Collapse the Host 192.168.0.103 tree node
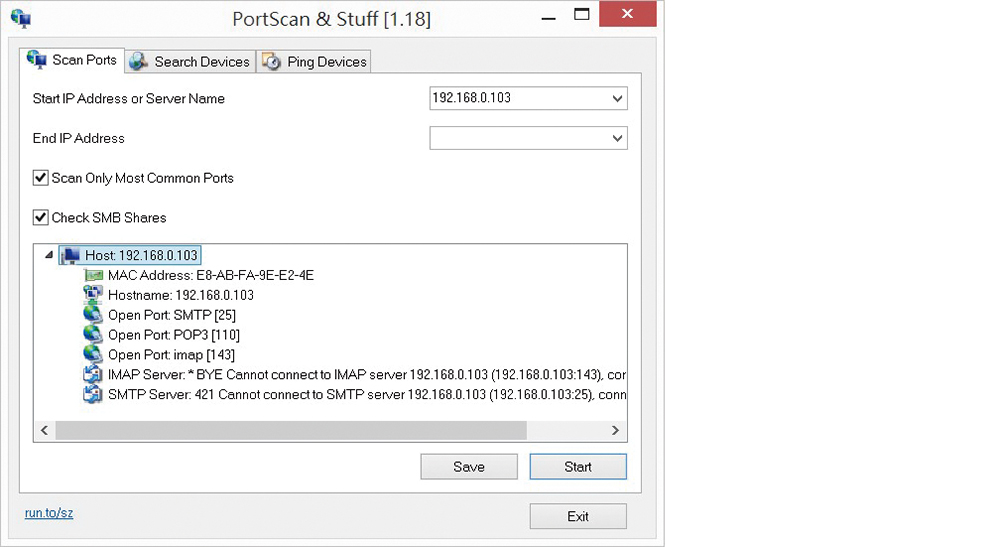This screenshot has width=1000, height=547. [x=48, y=255]
